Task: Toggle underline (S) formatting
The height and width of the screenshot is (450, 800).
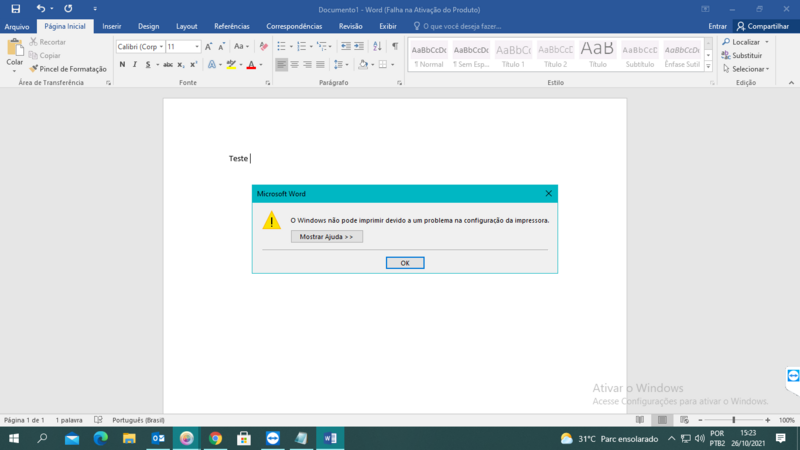Action: [x=148, y=64]
